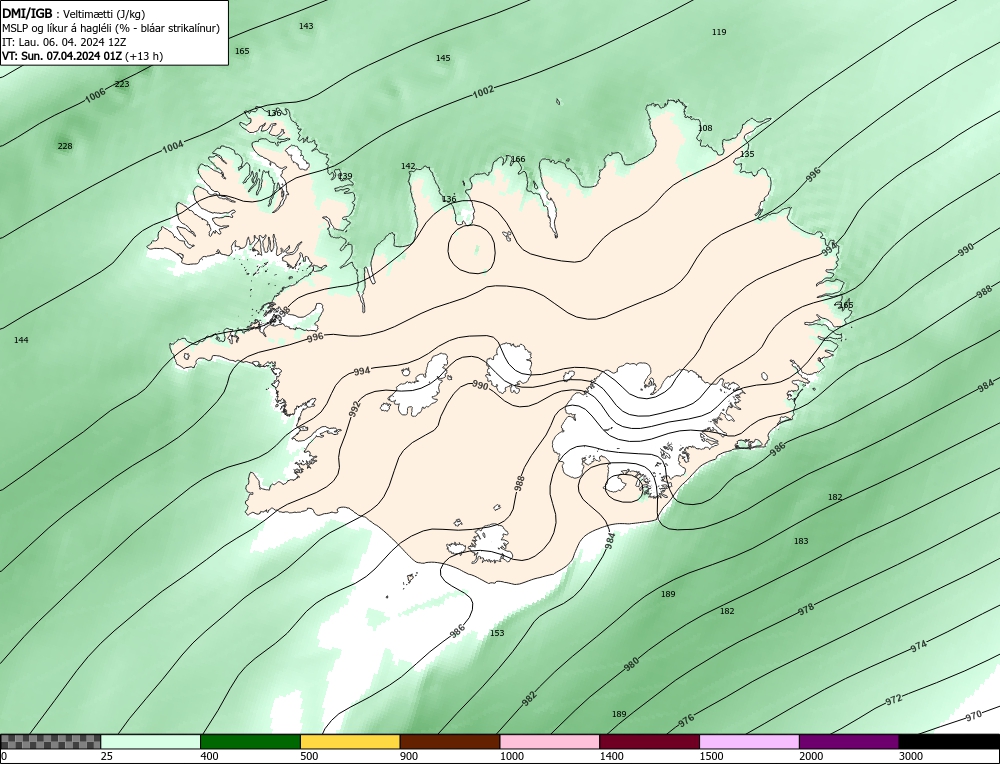Screen dimensions: 1000x764
Task: Click the '982' isobar label
Action: click(529, 698)
